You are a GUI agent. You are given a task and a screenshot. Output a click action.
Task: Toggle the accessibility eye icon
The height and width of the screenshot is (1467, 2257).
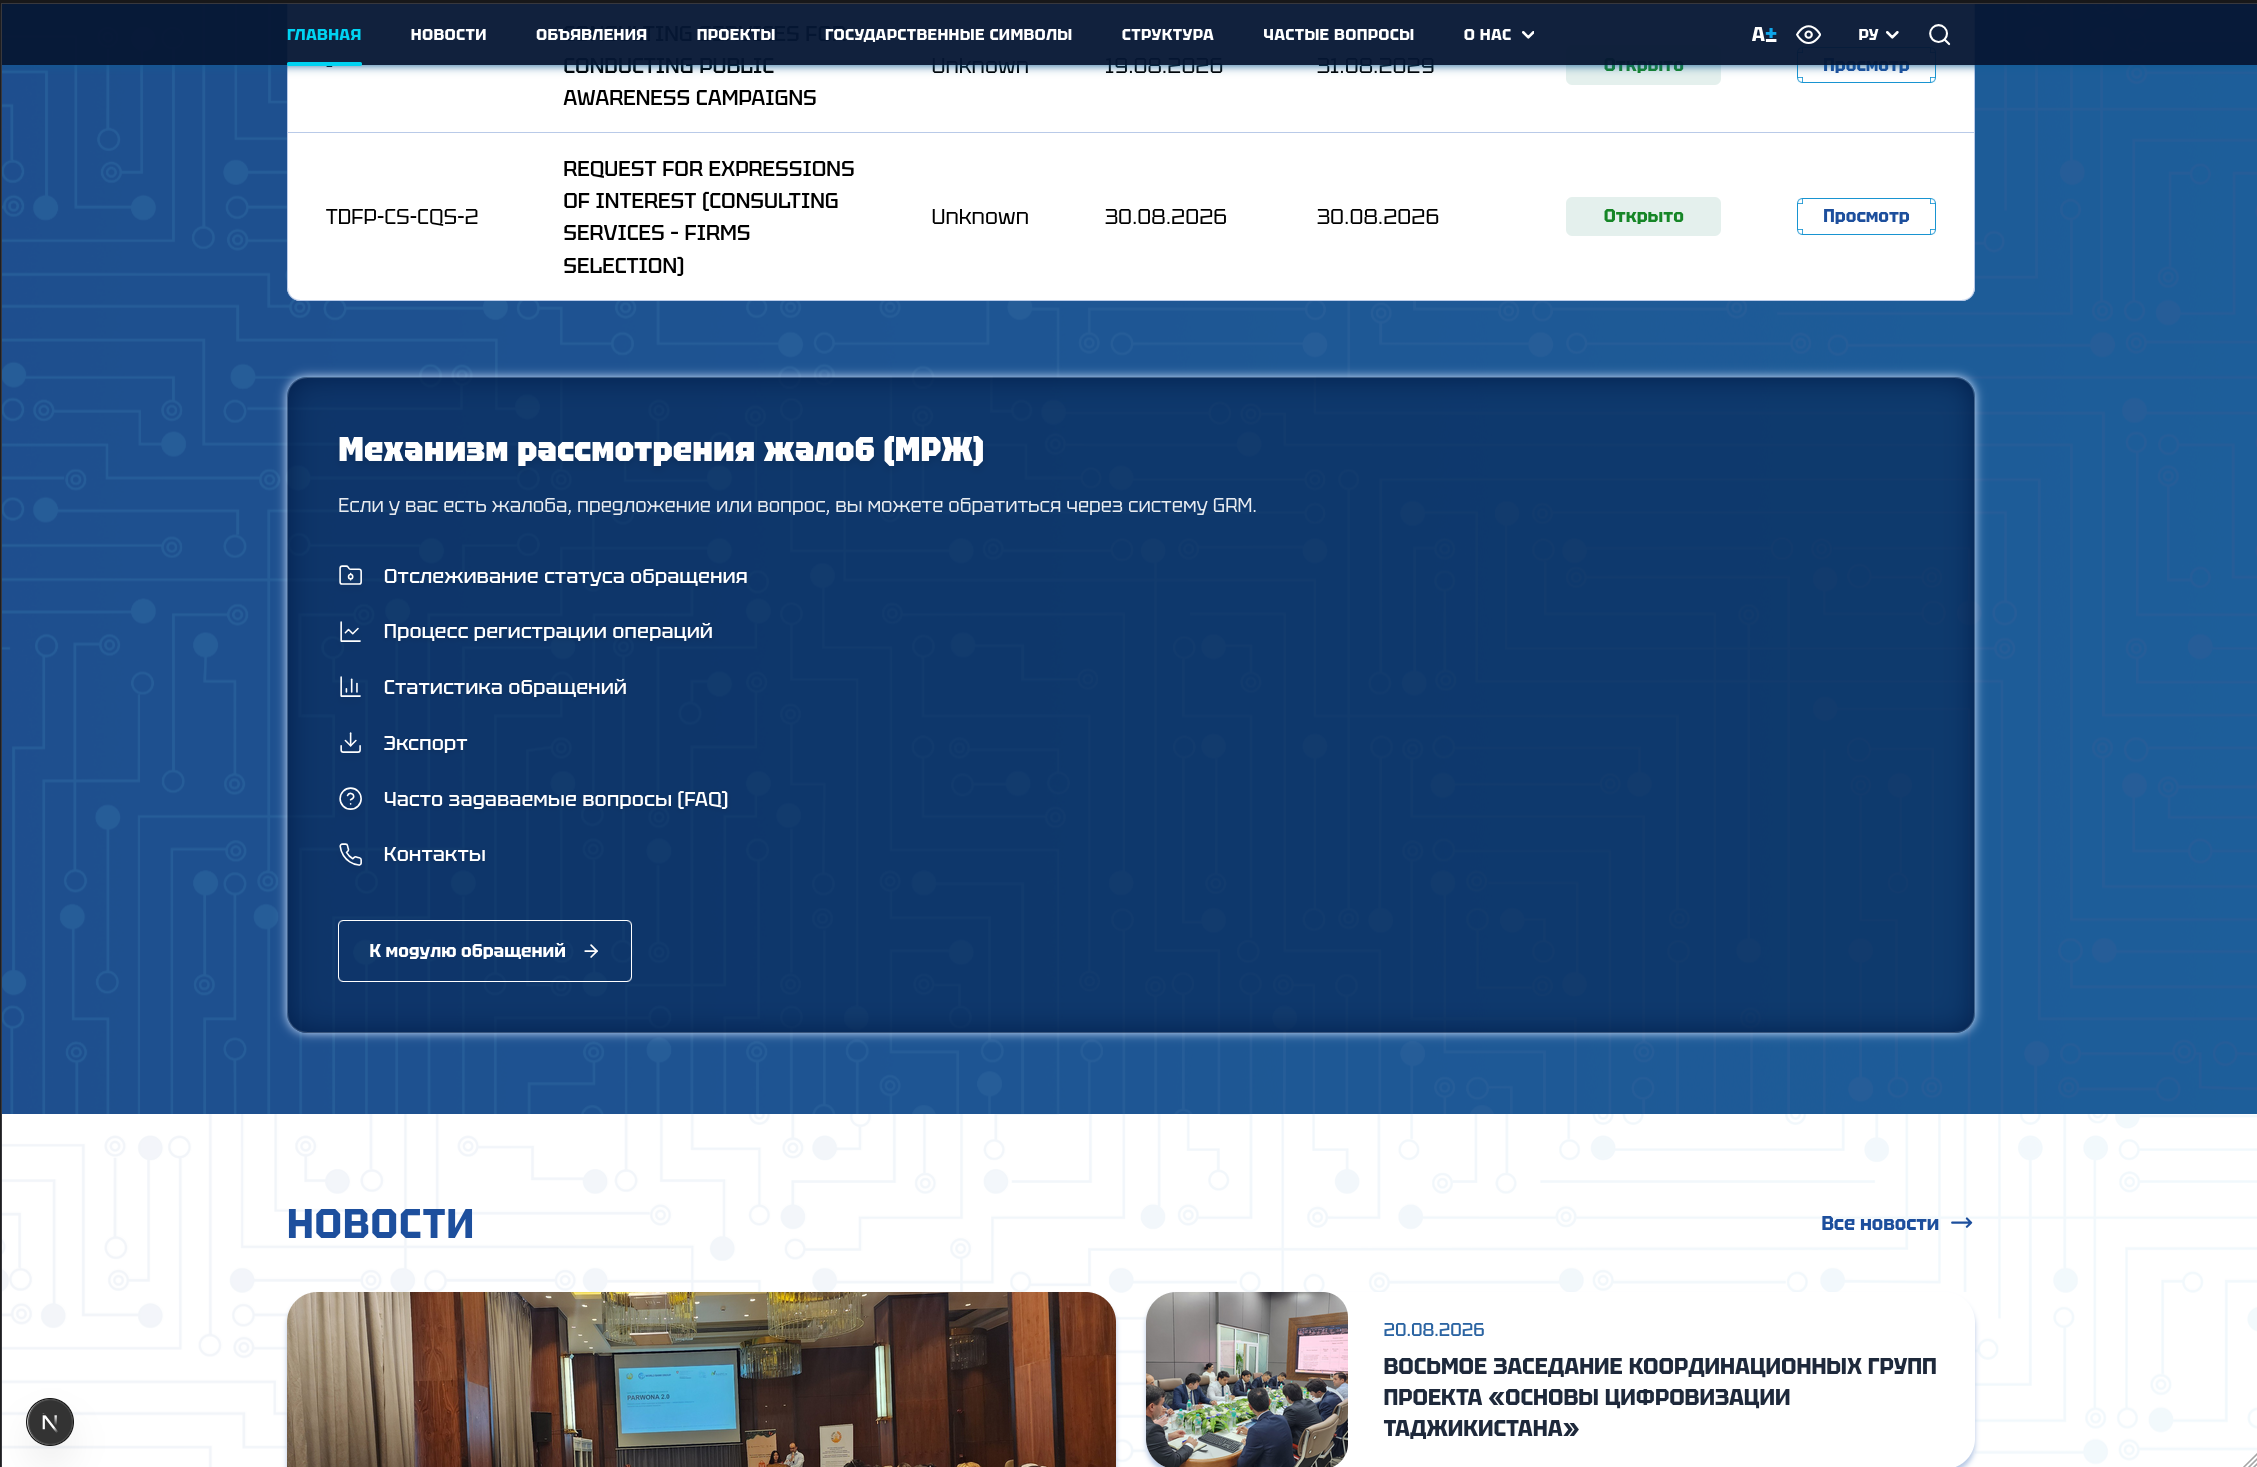[1808, 35]
